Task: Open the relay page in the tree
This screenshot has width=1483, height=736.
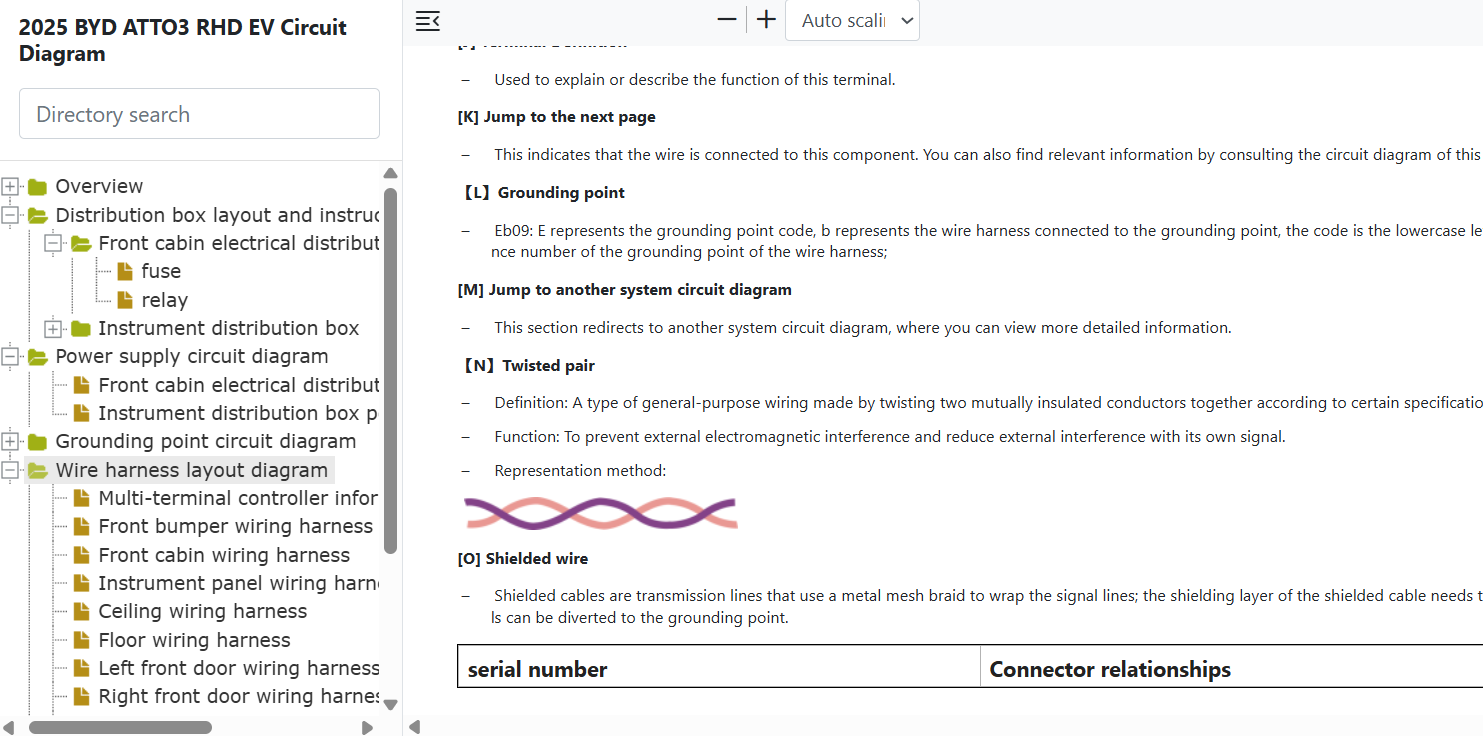Action: [165, 300]
